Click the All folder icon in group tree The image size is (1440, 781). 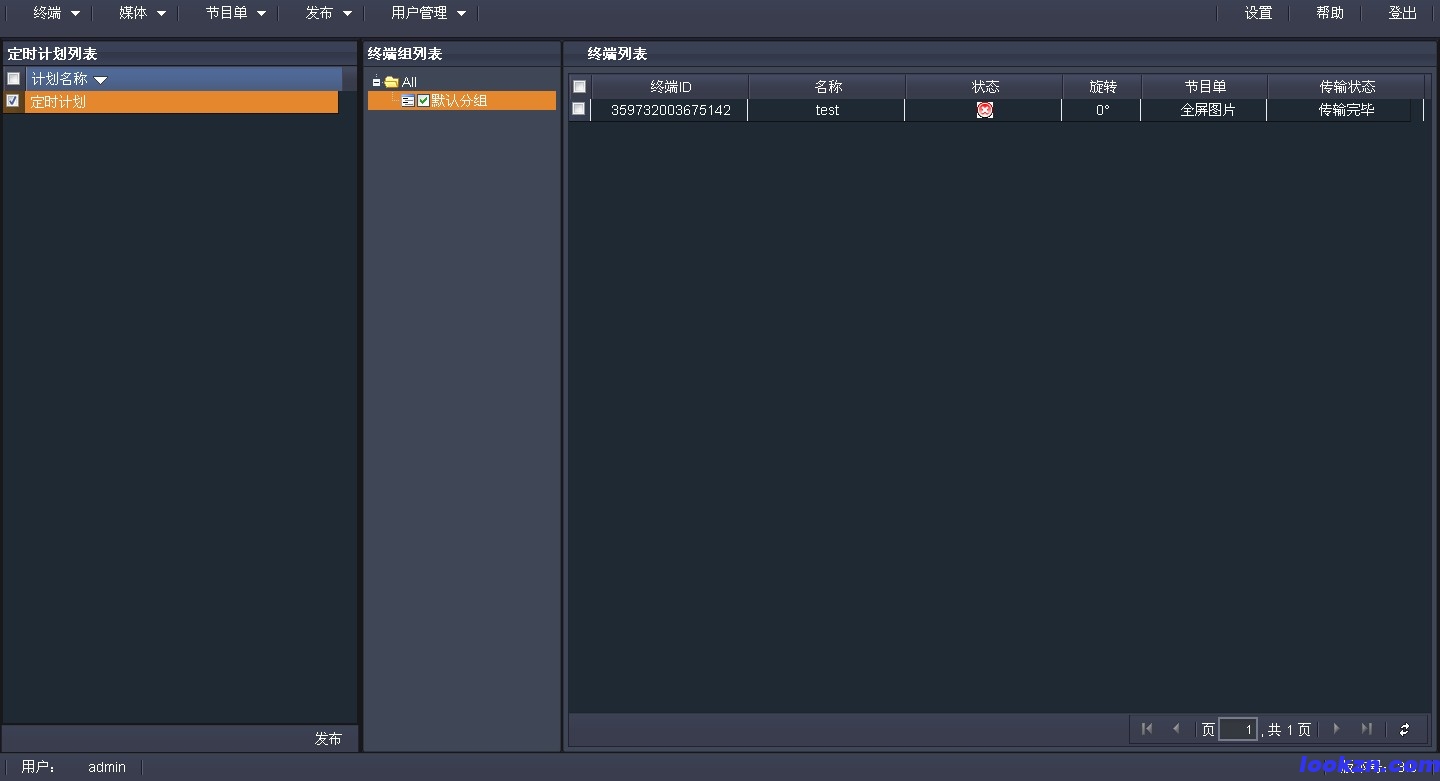(392, 82)
